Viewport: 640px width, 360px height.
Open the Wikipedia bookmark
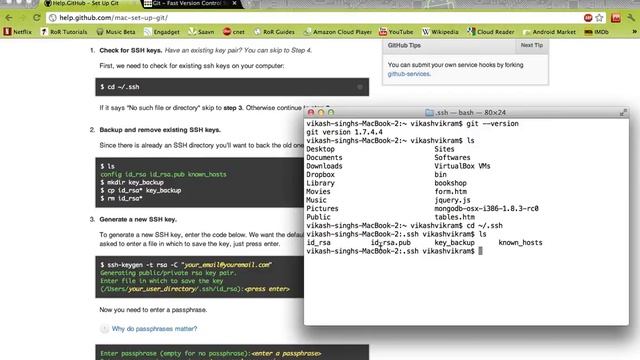point(440,32)
